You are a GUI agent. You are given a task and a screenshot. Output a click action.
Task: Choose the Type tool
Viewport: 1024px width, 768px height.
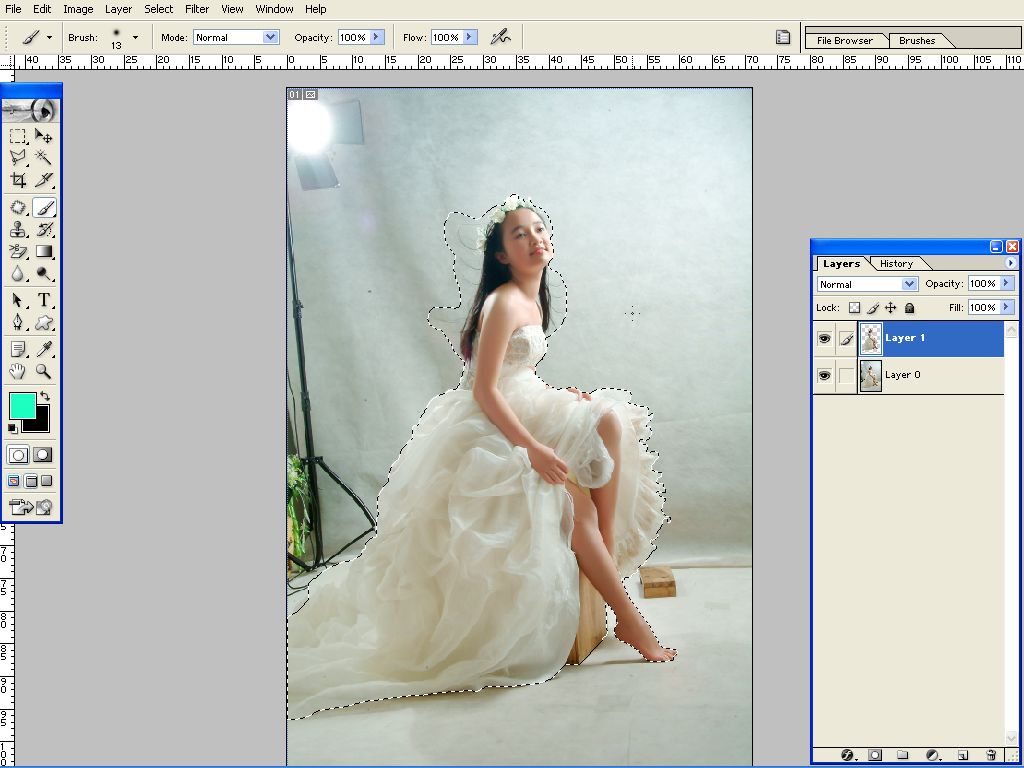pyautogui.click(x=44, y=300)
